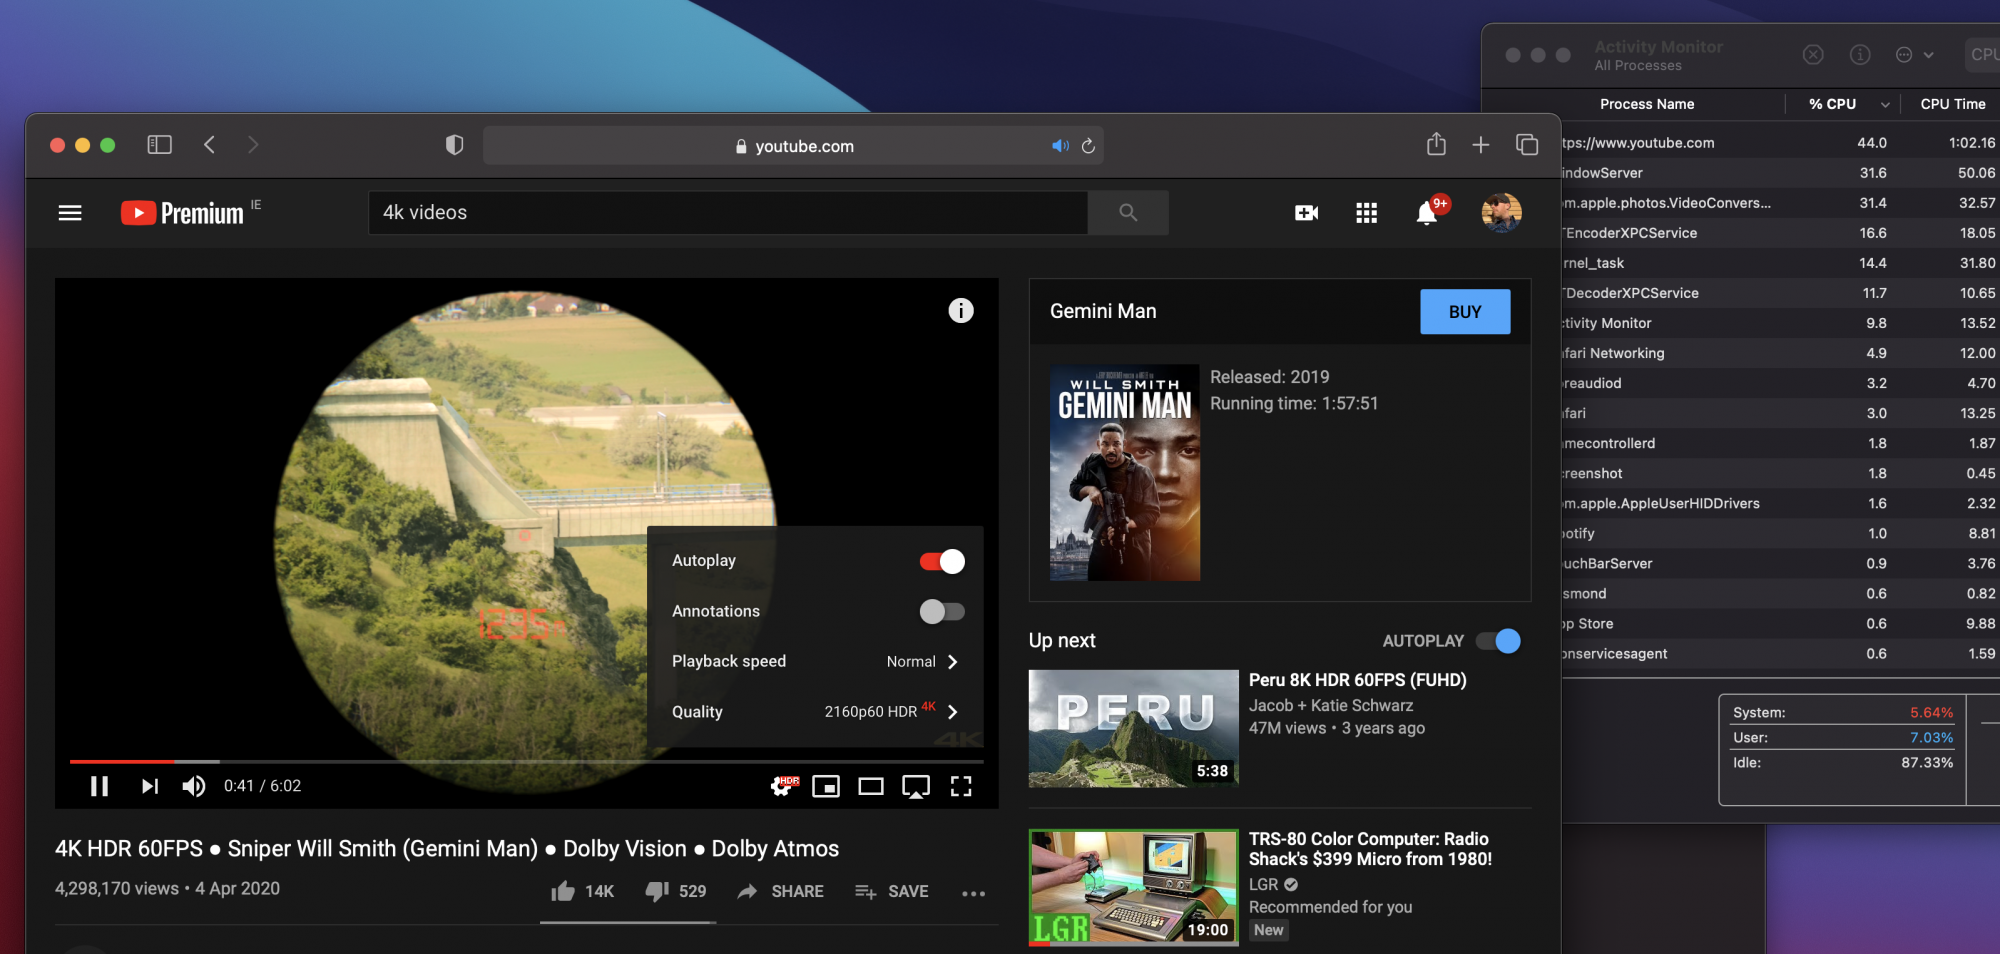Show Safari tab overview
Image resolution: width=2000 pixels, height=954 pixels.
pos(1527,145)
